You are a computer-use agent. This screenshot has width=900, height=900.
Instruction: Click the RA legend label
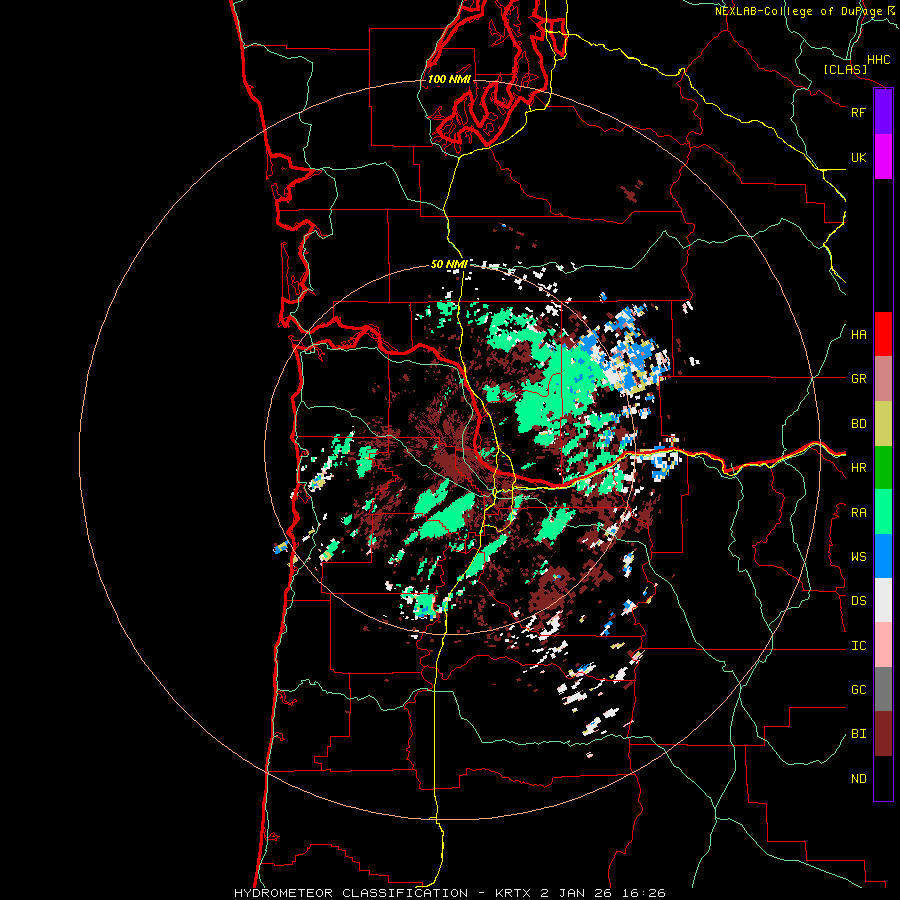pyautogui.click(x=858, y=513)
